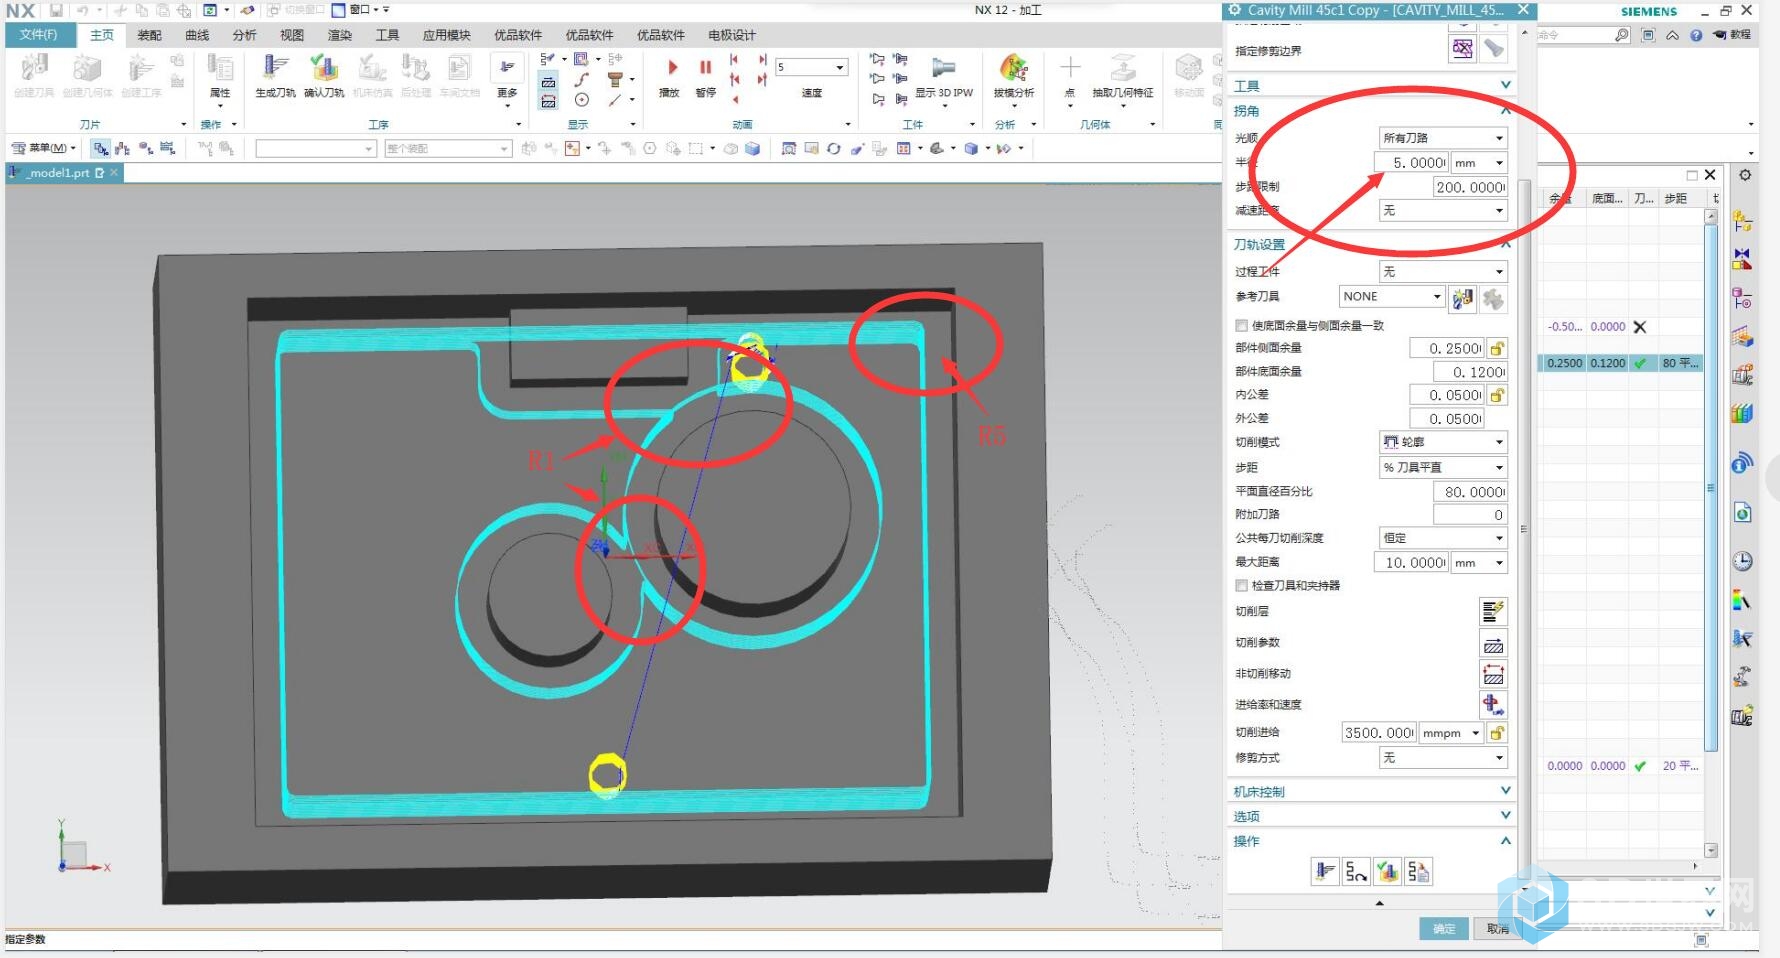Open the 菜单(M) menu button

click(x=44, y=148)
